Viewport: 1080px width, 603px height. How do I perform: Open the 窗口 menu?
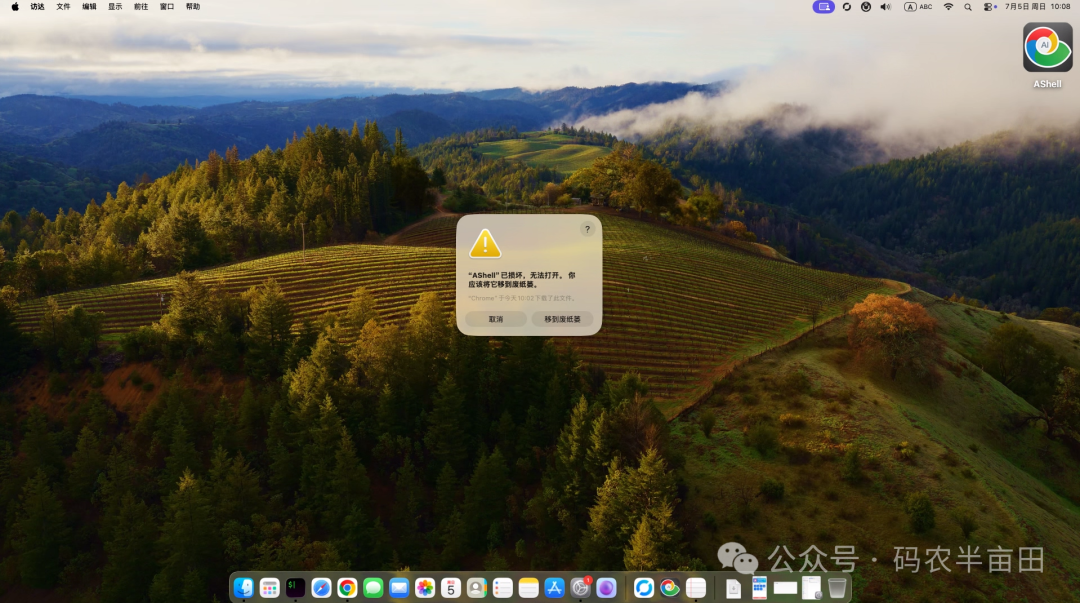pyautogui.click(x=167, y=7)
